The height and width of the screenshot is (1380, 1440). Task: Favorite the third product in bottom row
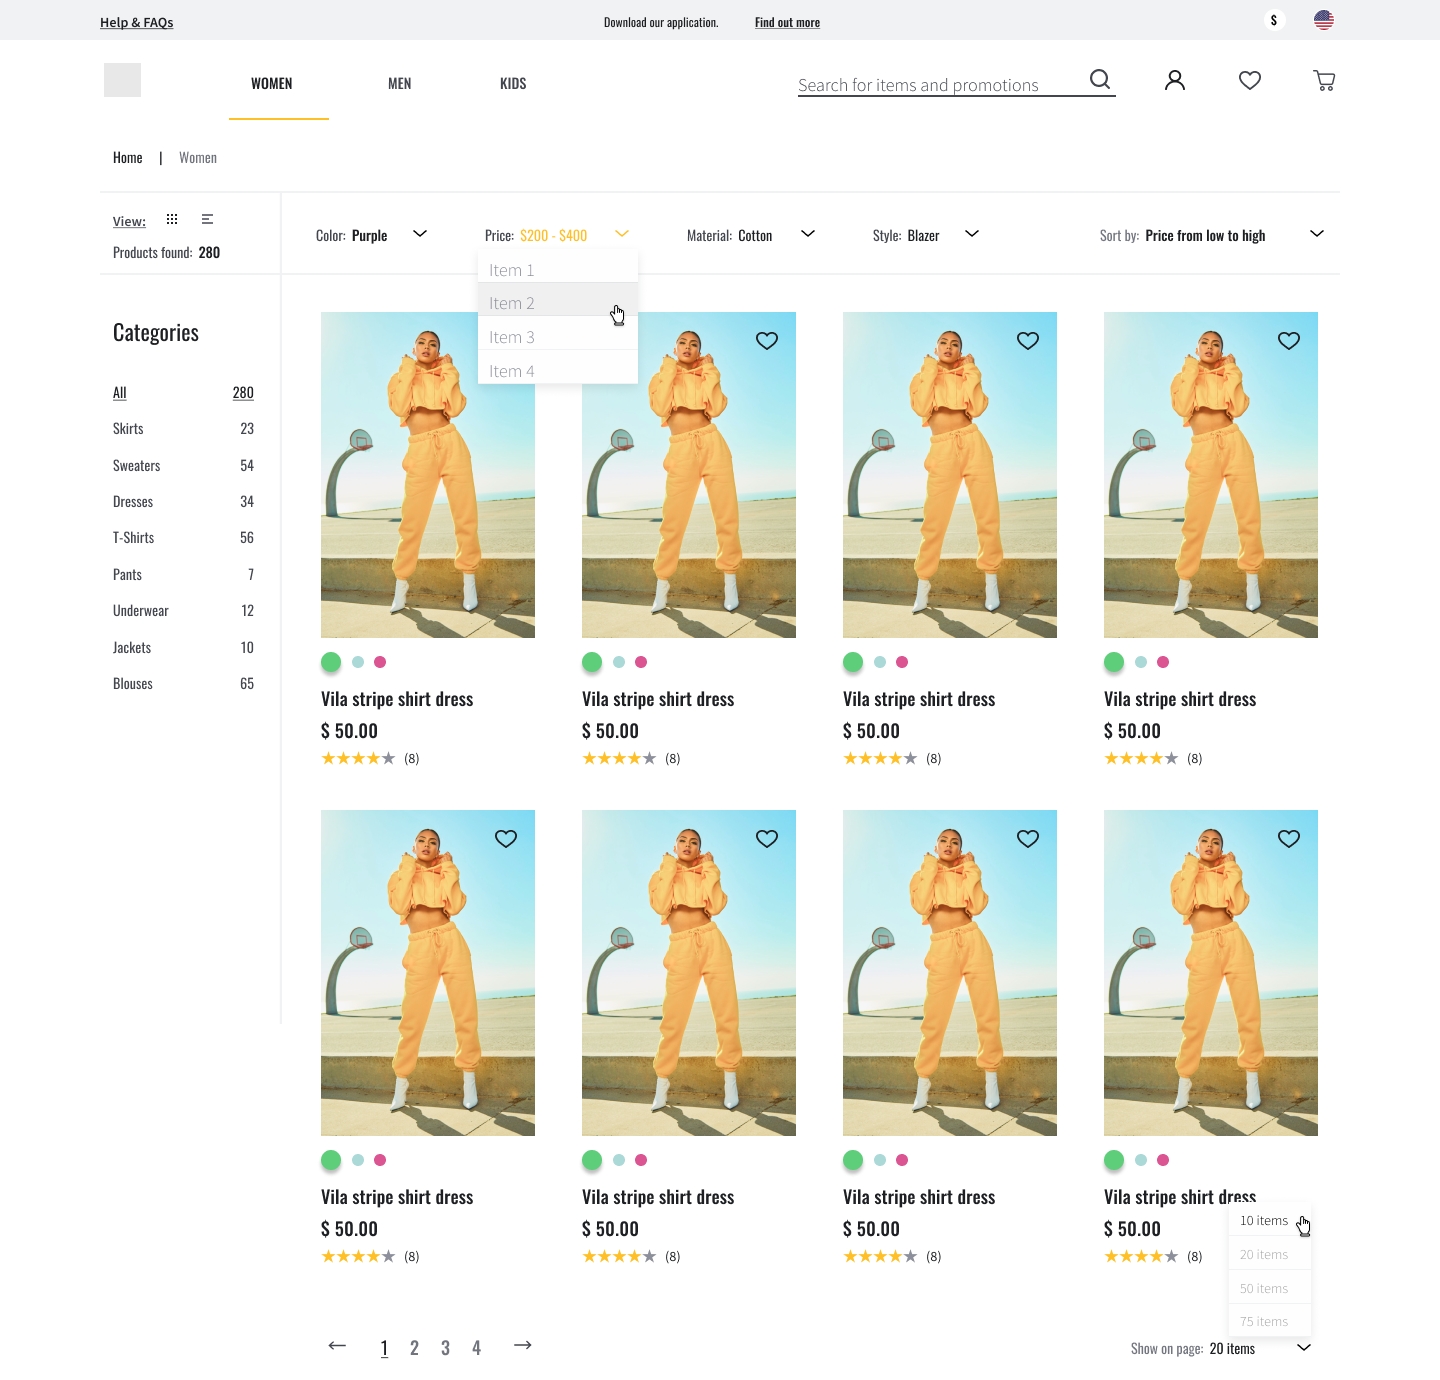(x=1028, y=839)
